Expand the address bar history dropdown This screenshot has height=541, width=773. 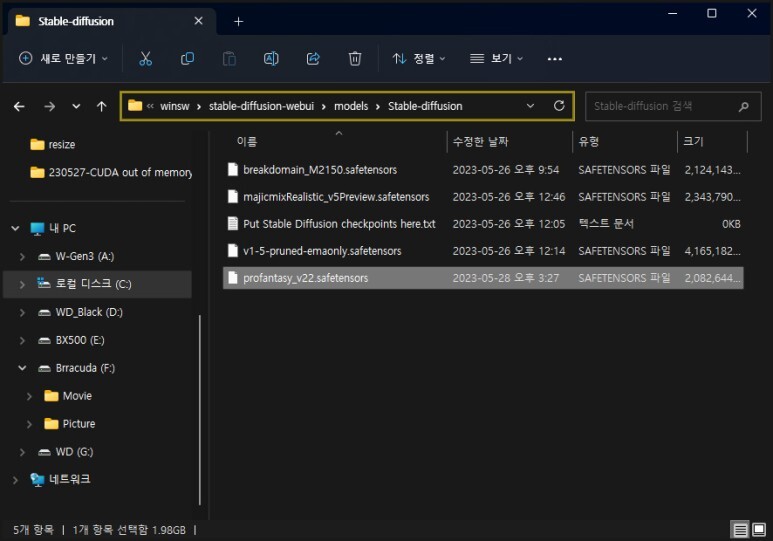point(530,106)
